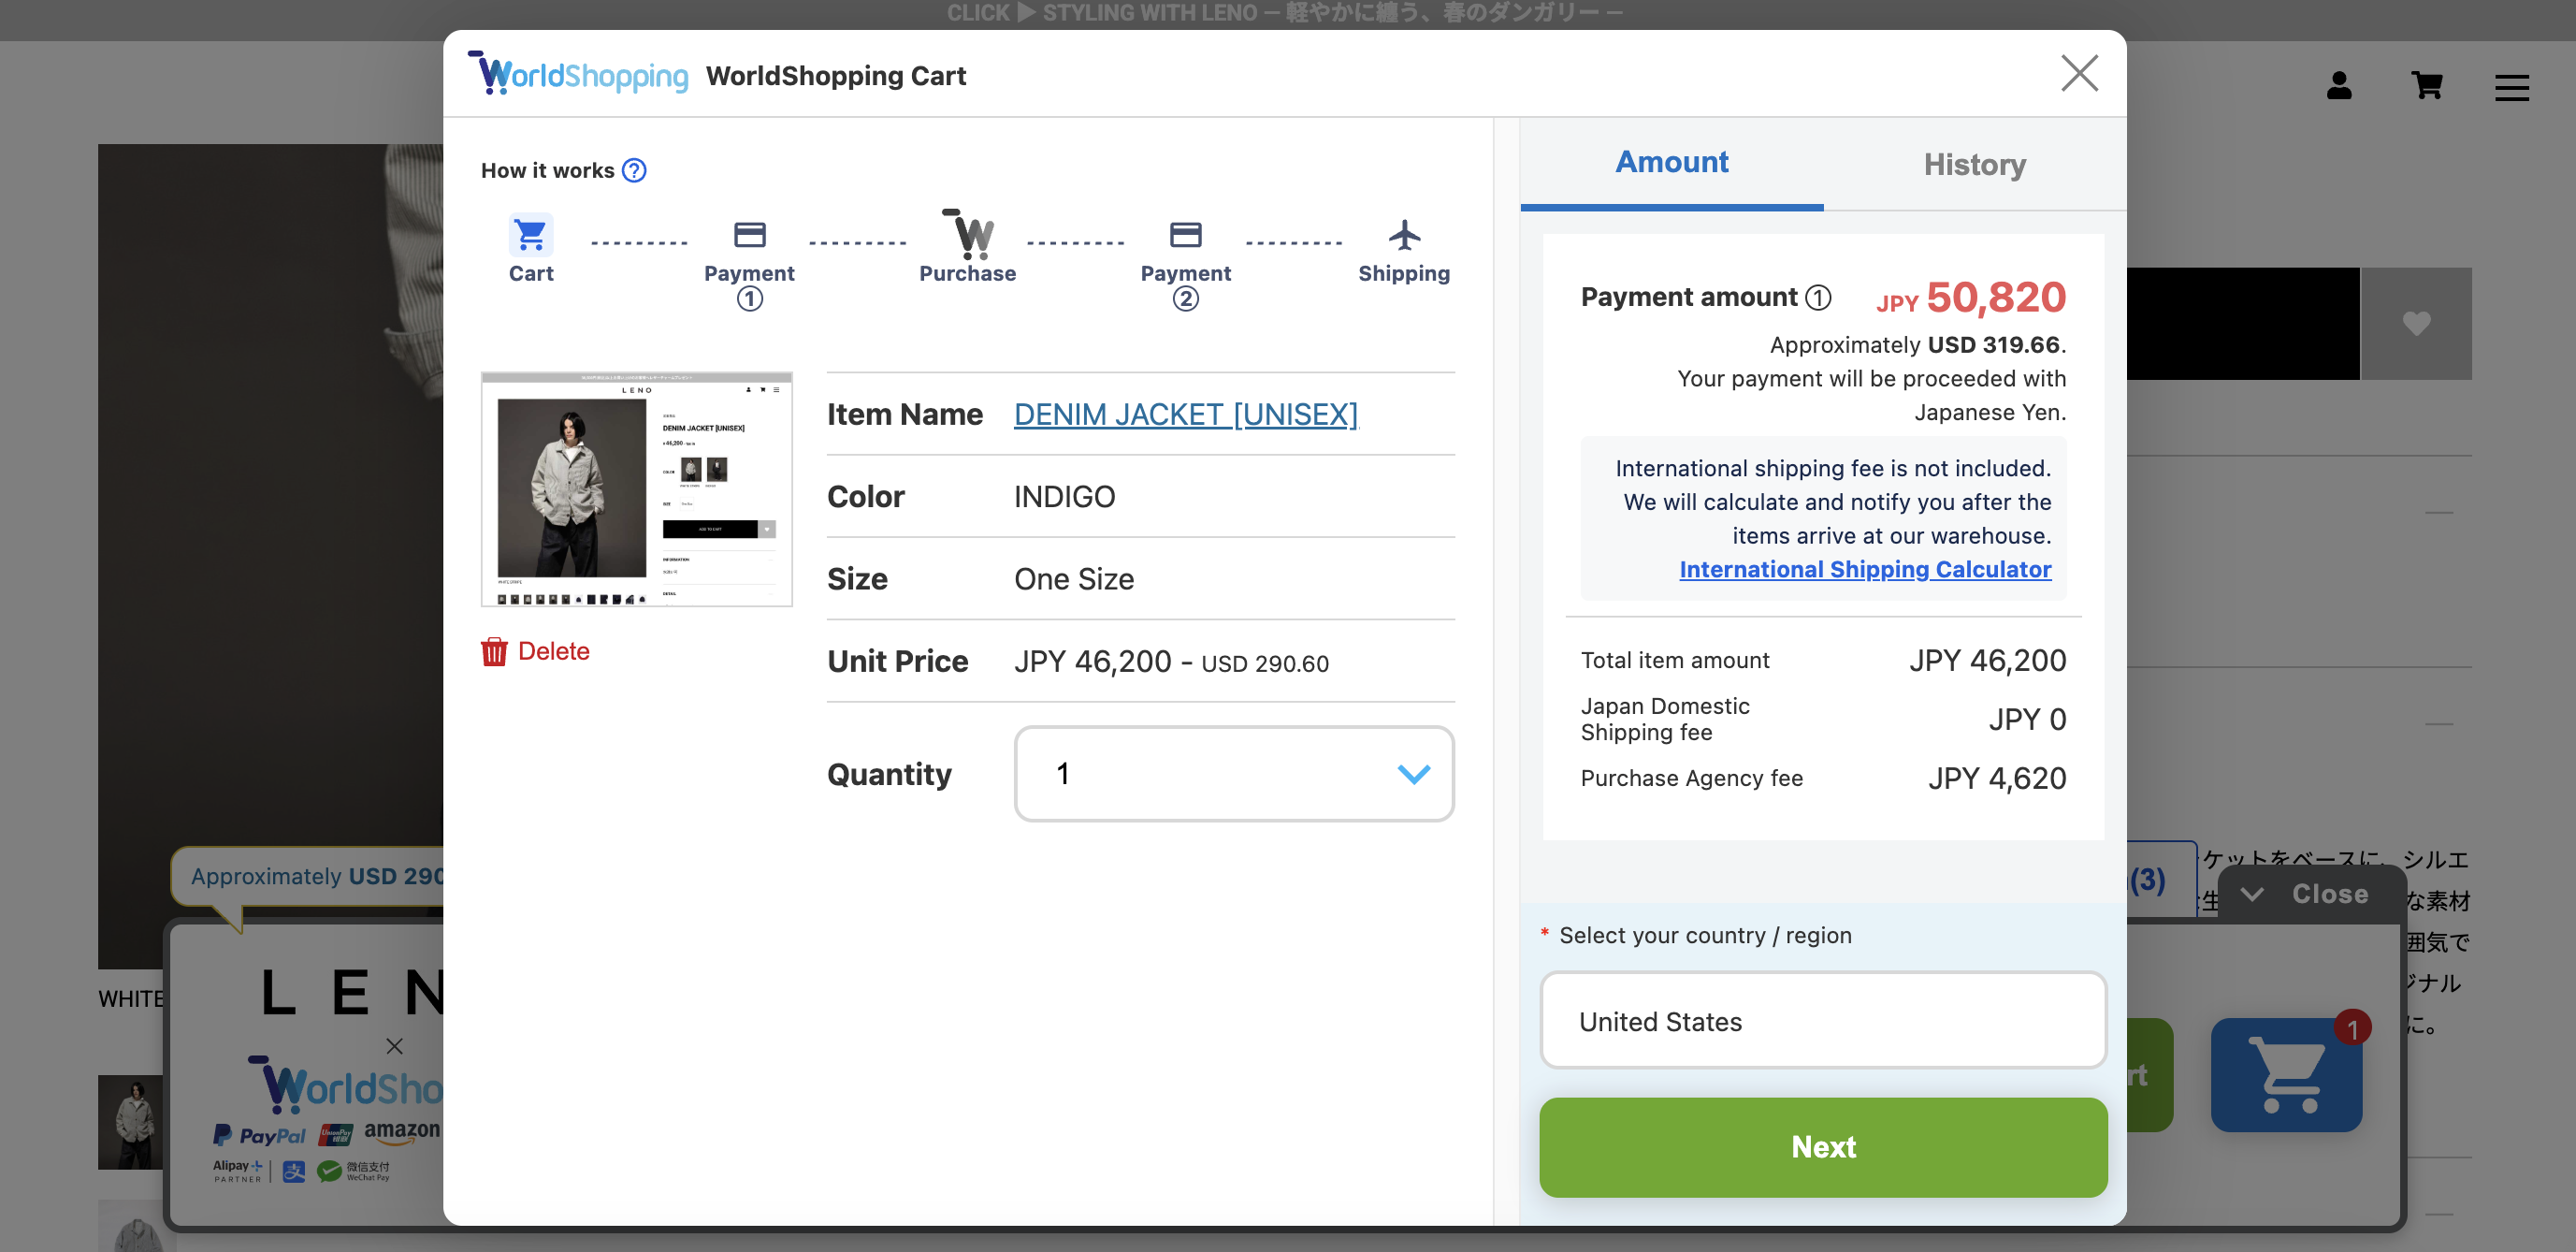Viewport: 2576px width, 1252px height.
Task: Click the PayPal logo in the banner
Action: [259, 1135]
